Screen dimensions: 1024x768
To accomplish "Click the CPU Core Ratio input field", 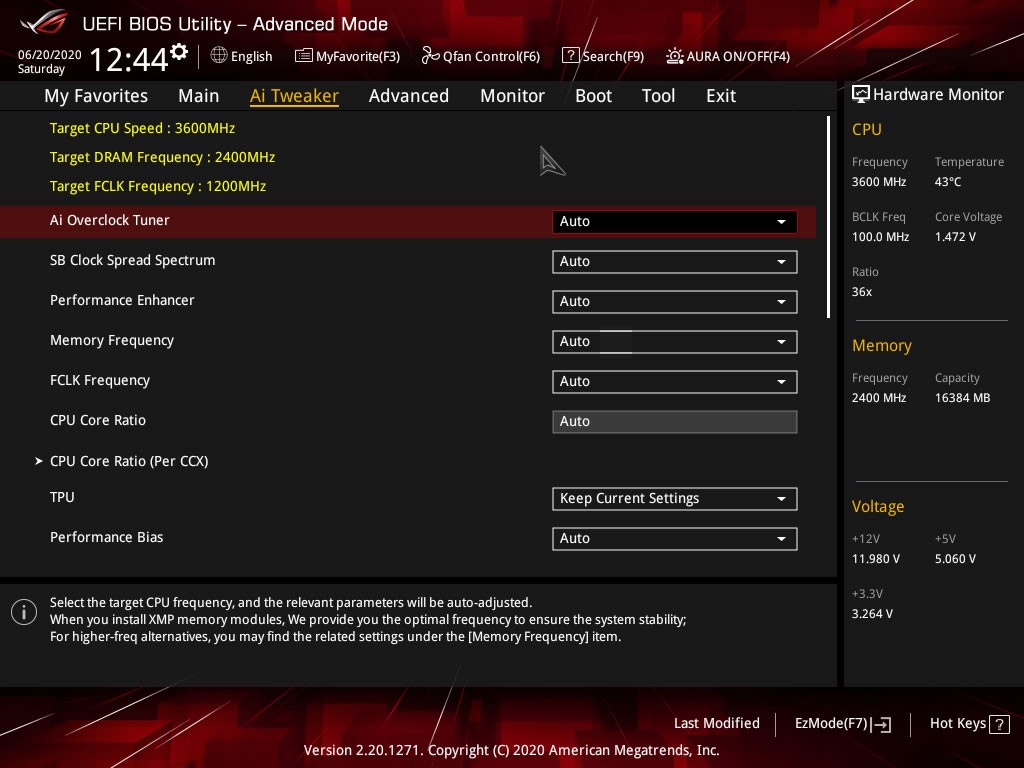I will click(674, 422).
